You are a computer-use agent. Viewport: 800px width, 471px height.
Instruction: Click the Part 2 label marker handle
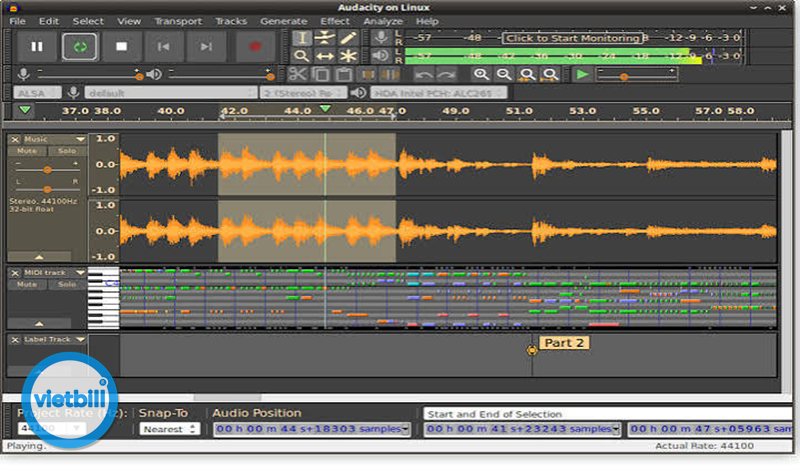click(x=532, y=350)
